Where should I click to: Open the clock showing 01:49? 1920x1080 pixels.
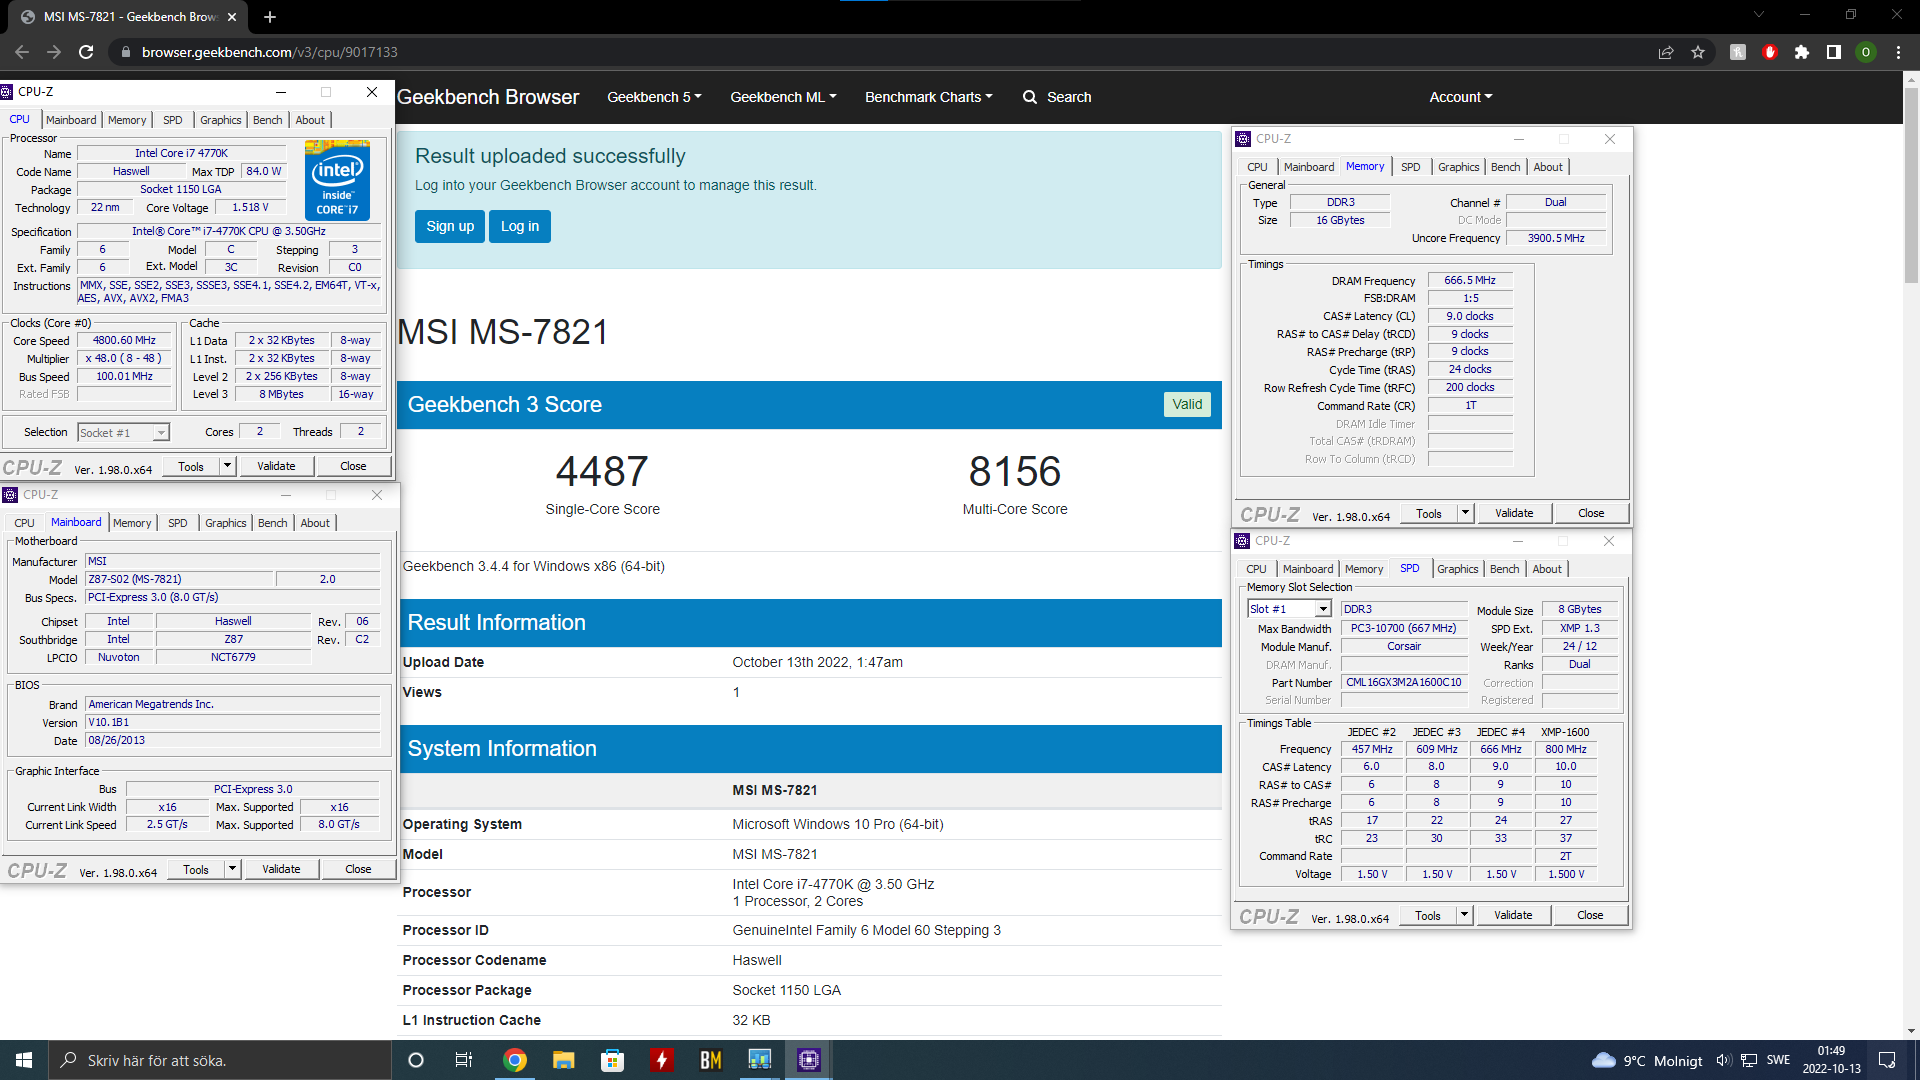(x=1831, y=1060)
